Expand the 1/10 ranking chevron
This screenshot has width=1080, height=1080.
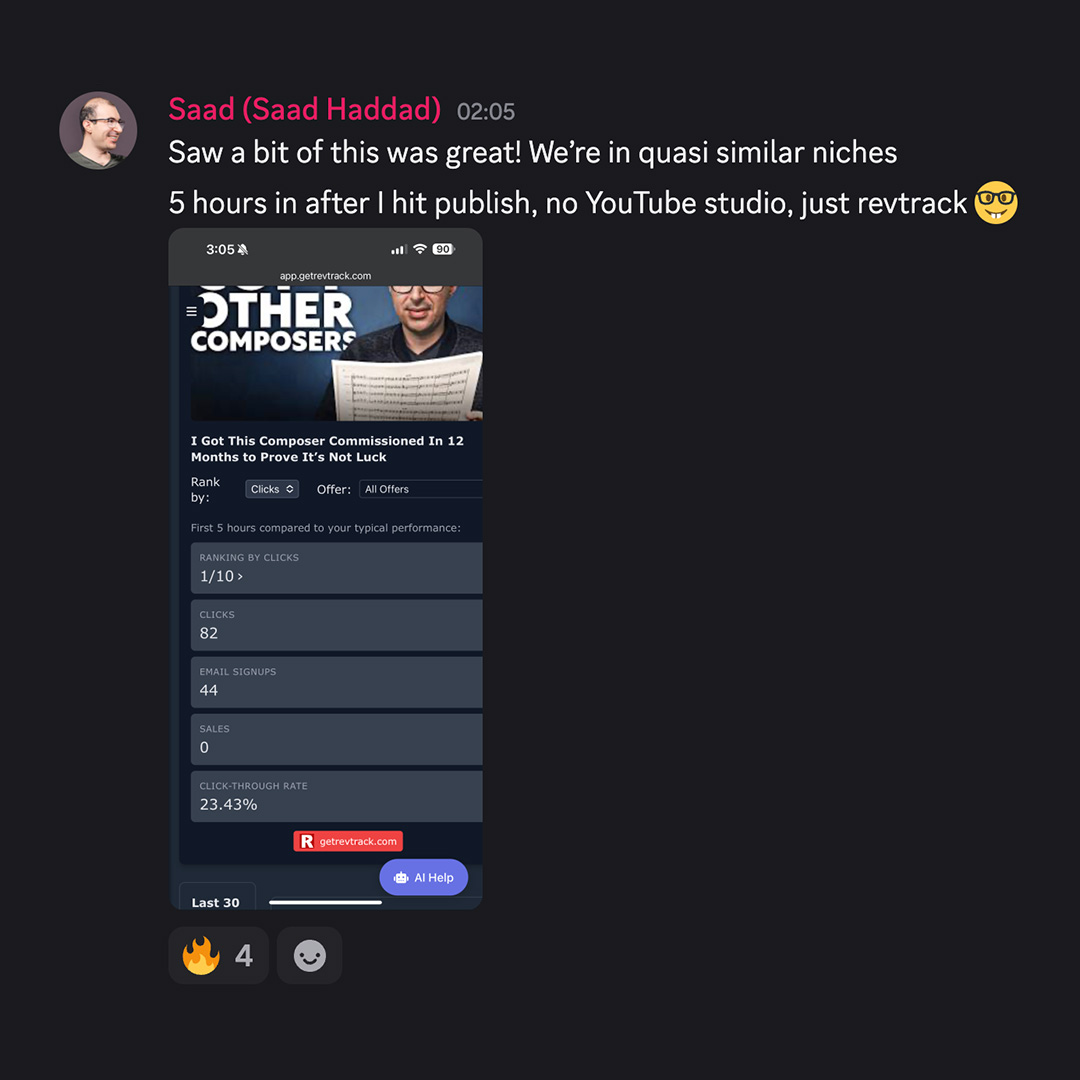pos(240,577)
